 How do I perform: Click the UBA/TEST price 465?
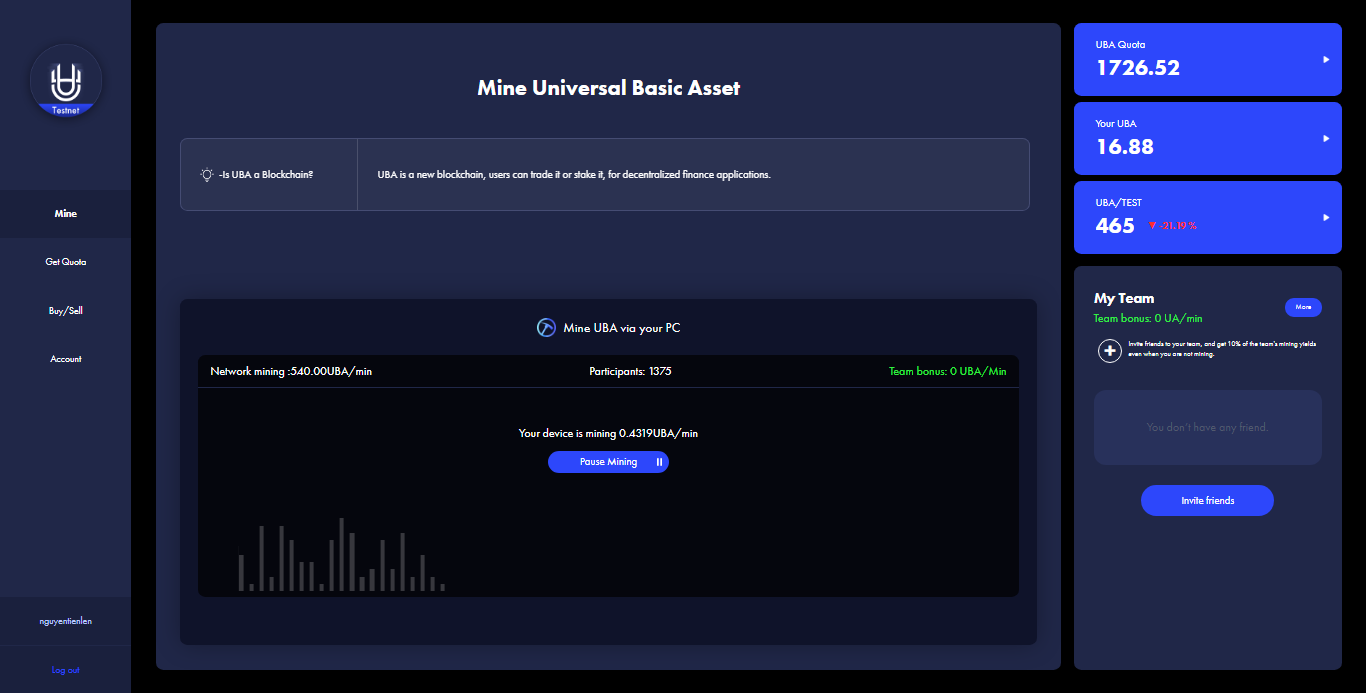pyautogui.click(x=1115, y=225)
